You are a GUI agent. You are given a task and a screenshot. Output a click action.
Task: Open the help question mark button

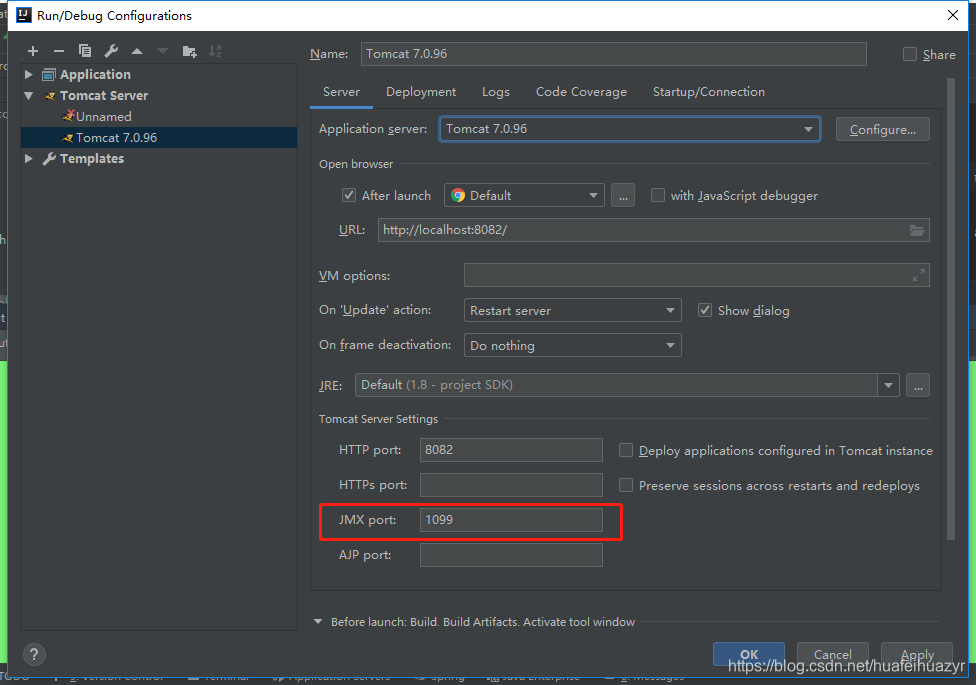[x=34, y=654]
